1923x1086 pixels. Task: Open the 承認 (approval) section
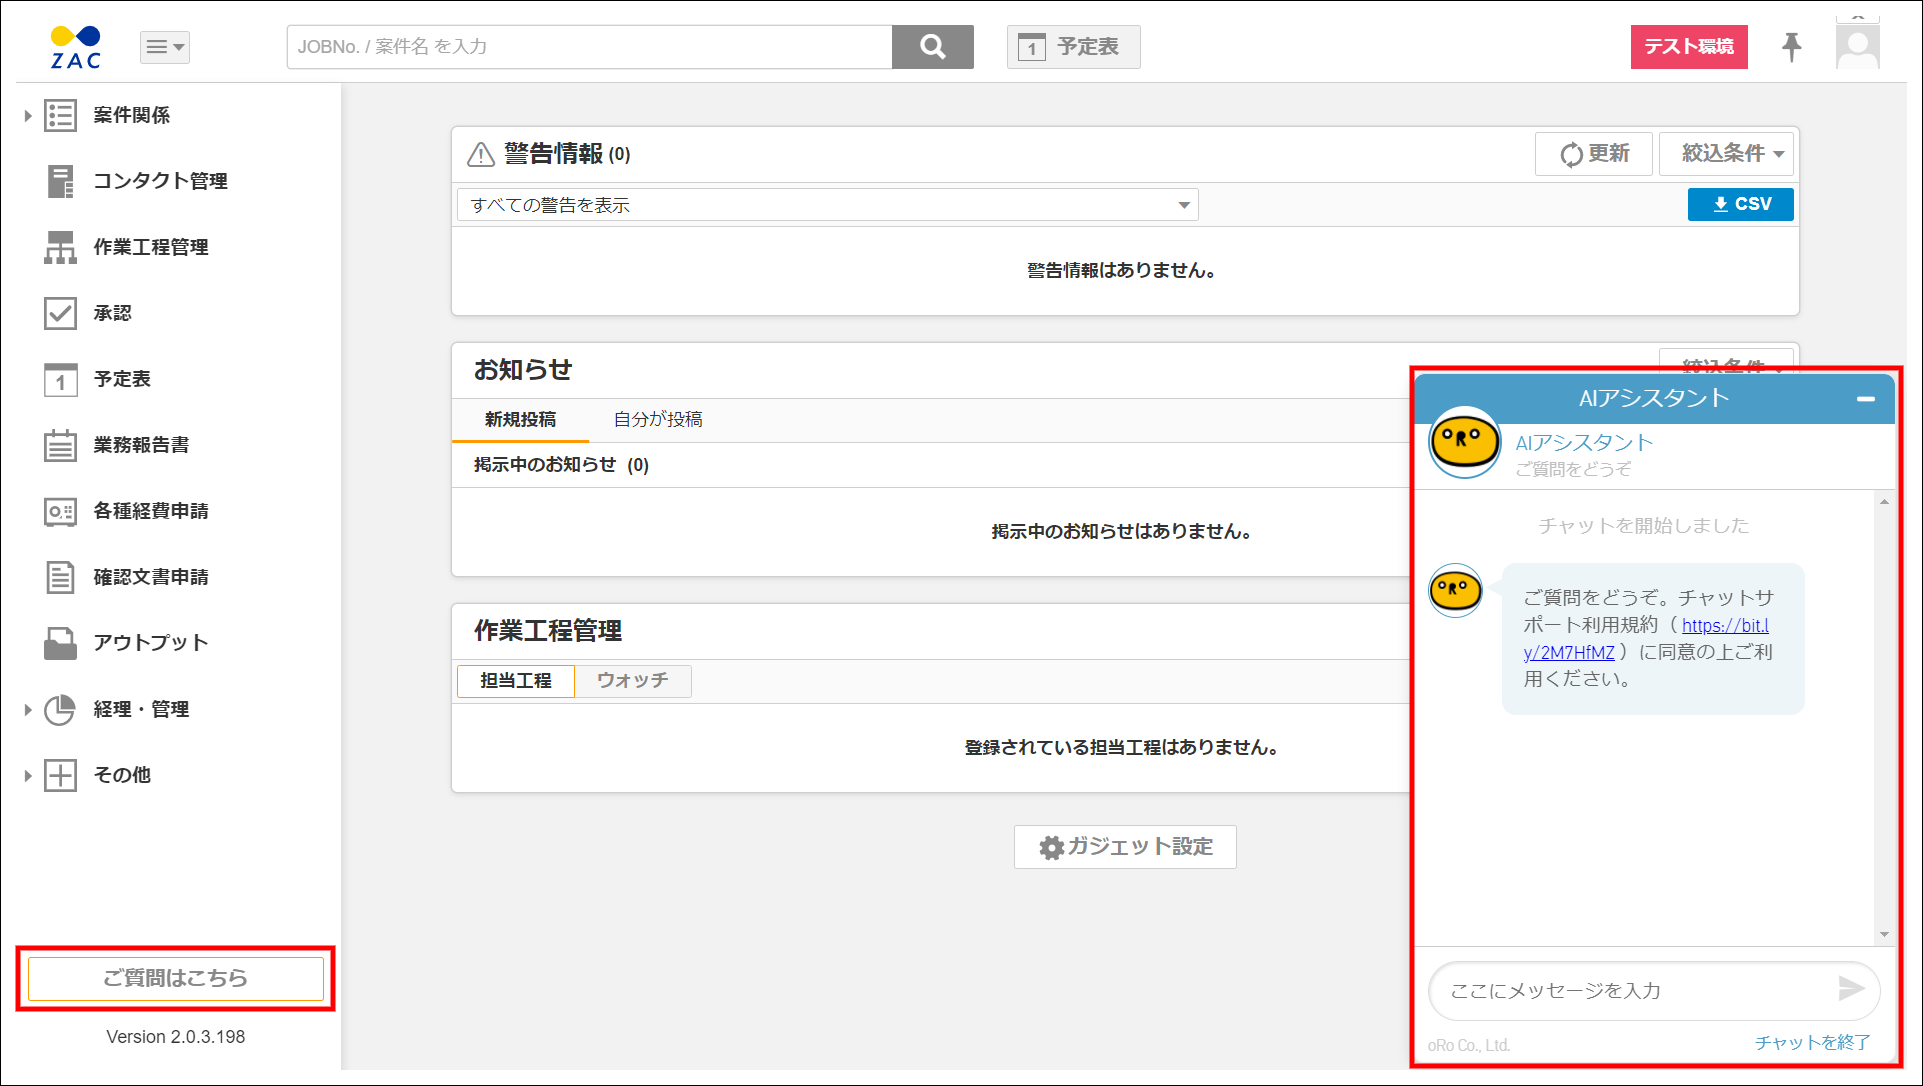[x=113, y=313]
